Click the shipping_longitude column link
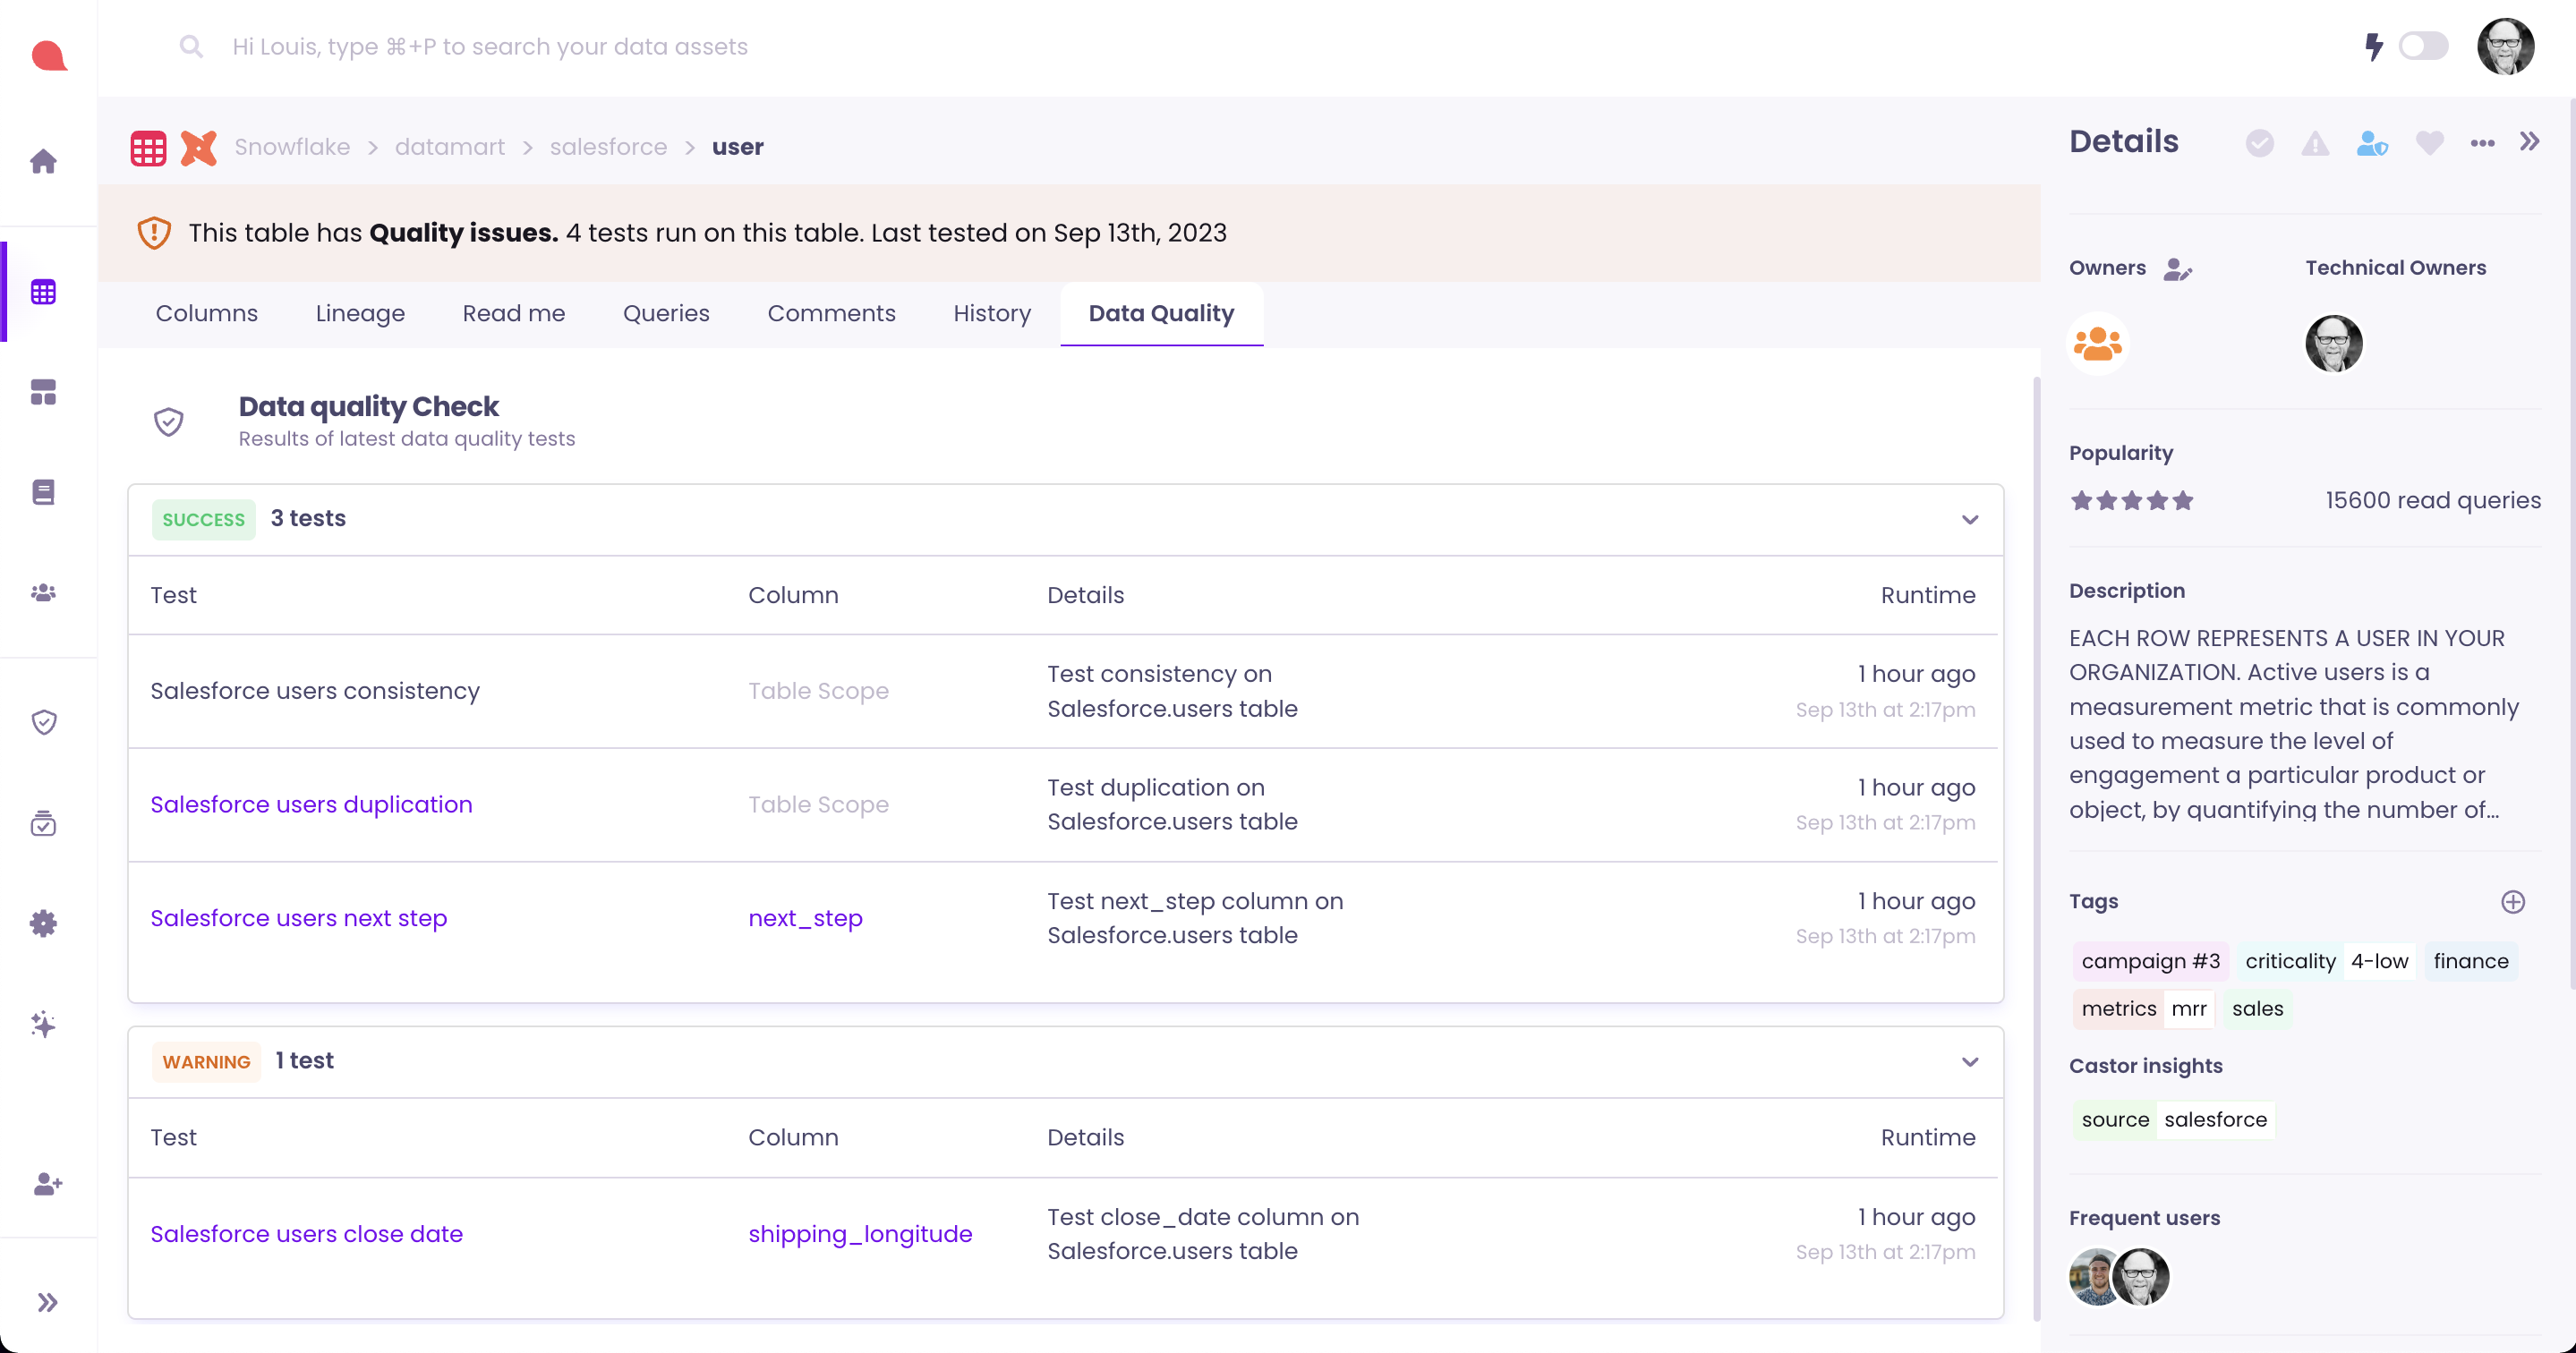Viewport: 2576px width, 1353px height. click(860, 1233)
